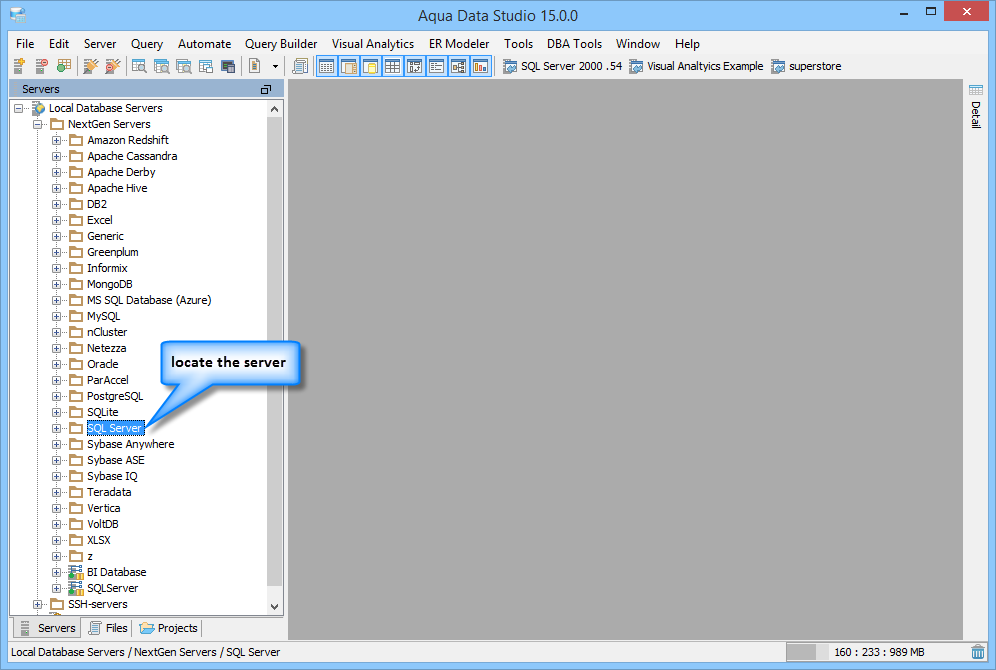Open the superstore shortcut
Screen dimensions: 996x670
coord(806,66)
